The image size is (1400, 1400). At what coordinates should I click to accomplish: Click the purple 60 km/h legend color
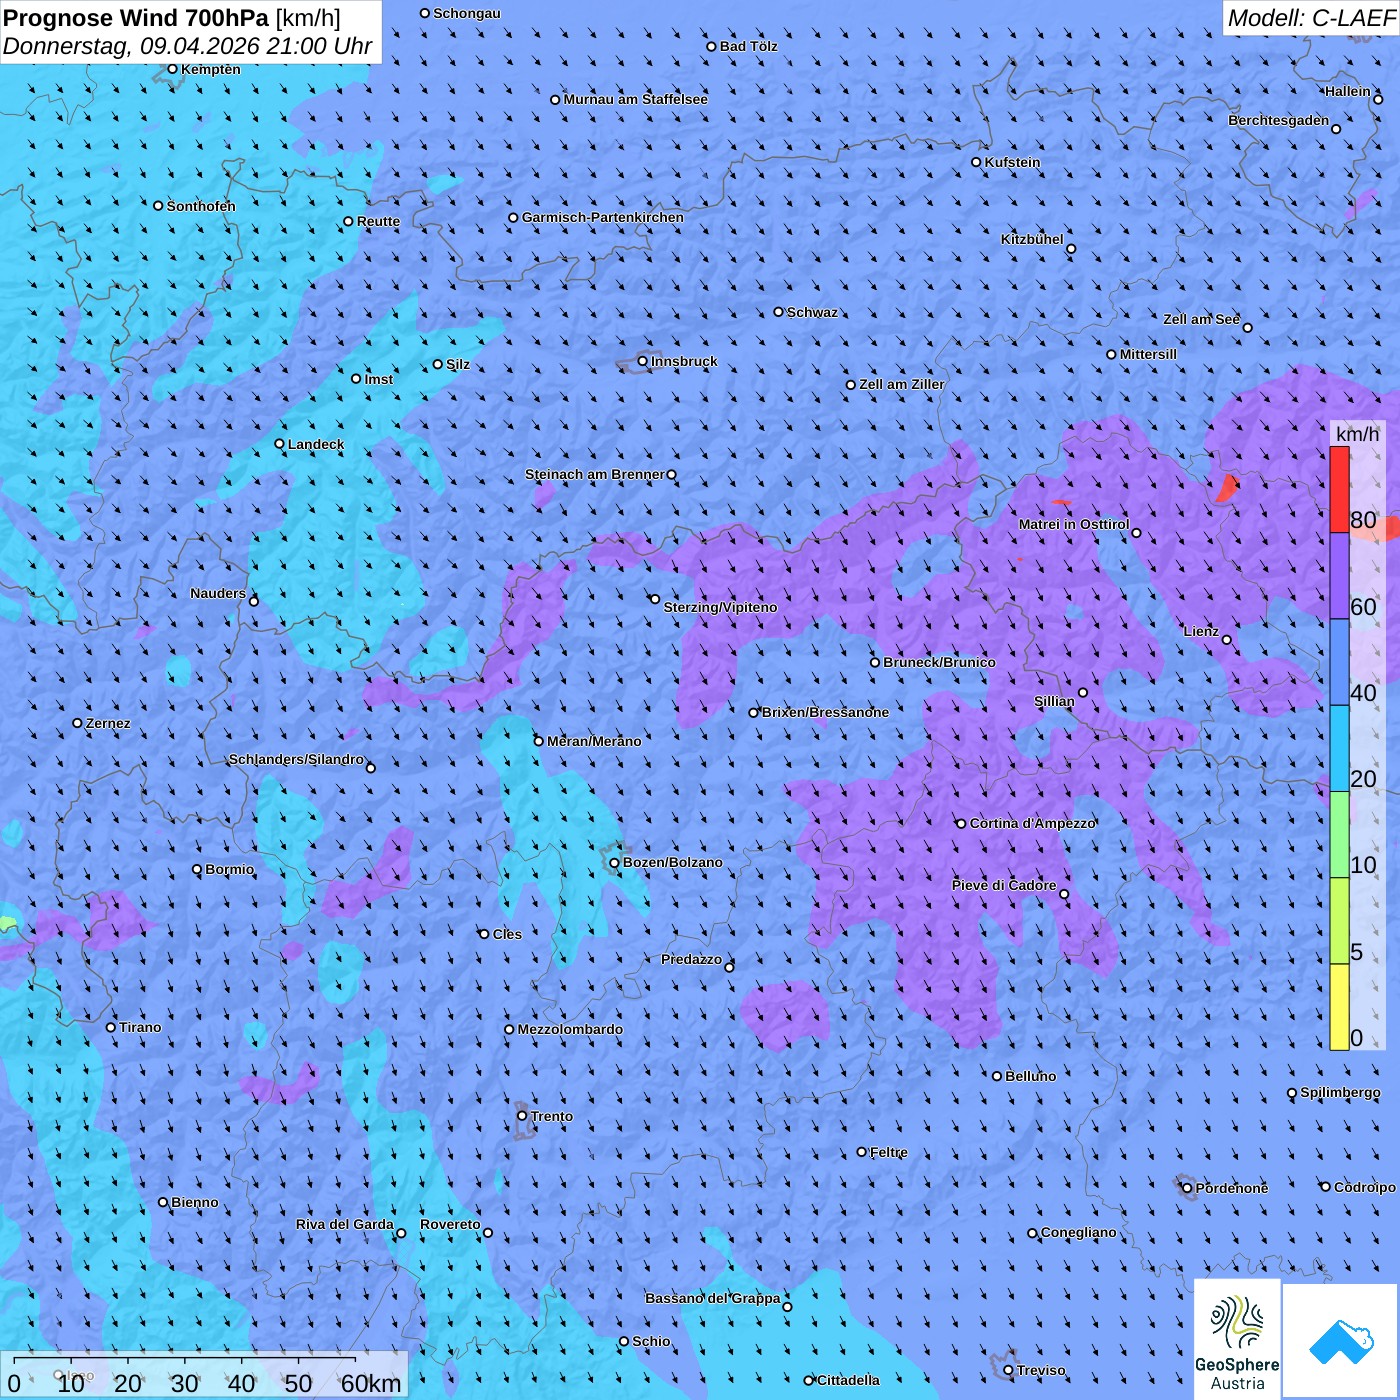click(x=1339, y=576)
